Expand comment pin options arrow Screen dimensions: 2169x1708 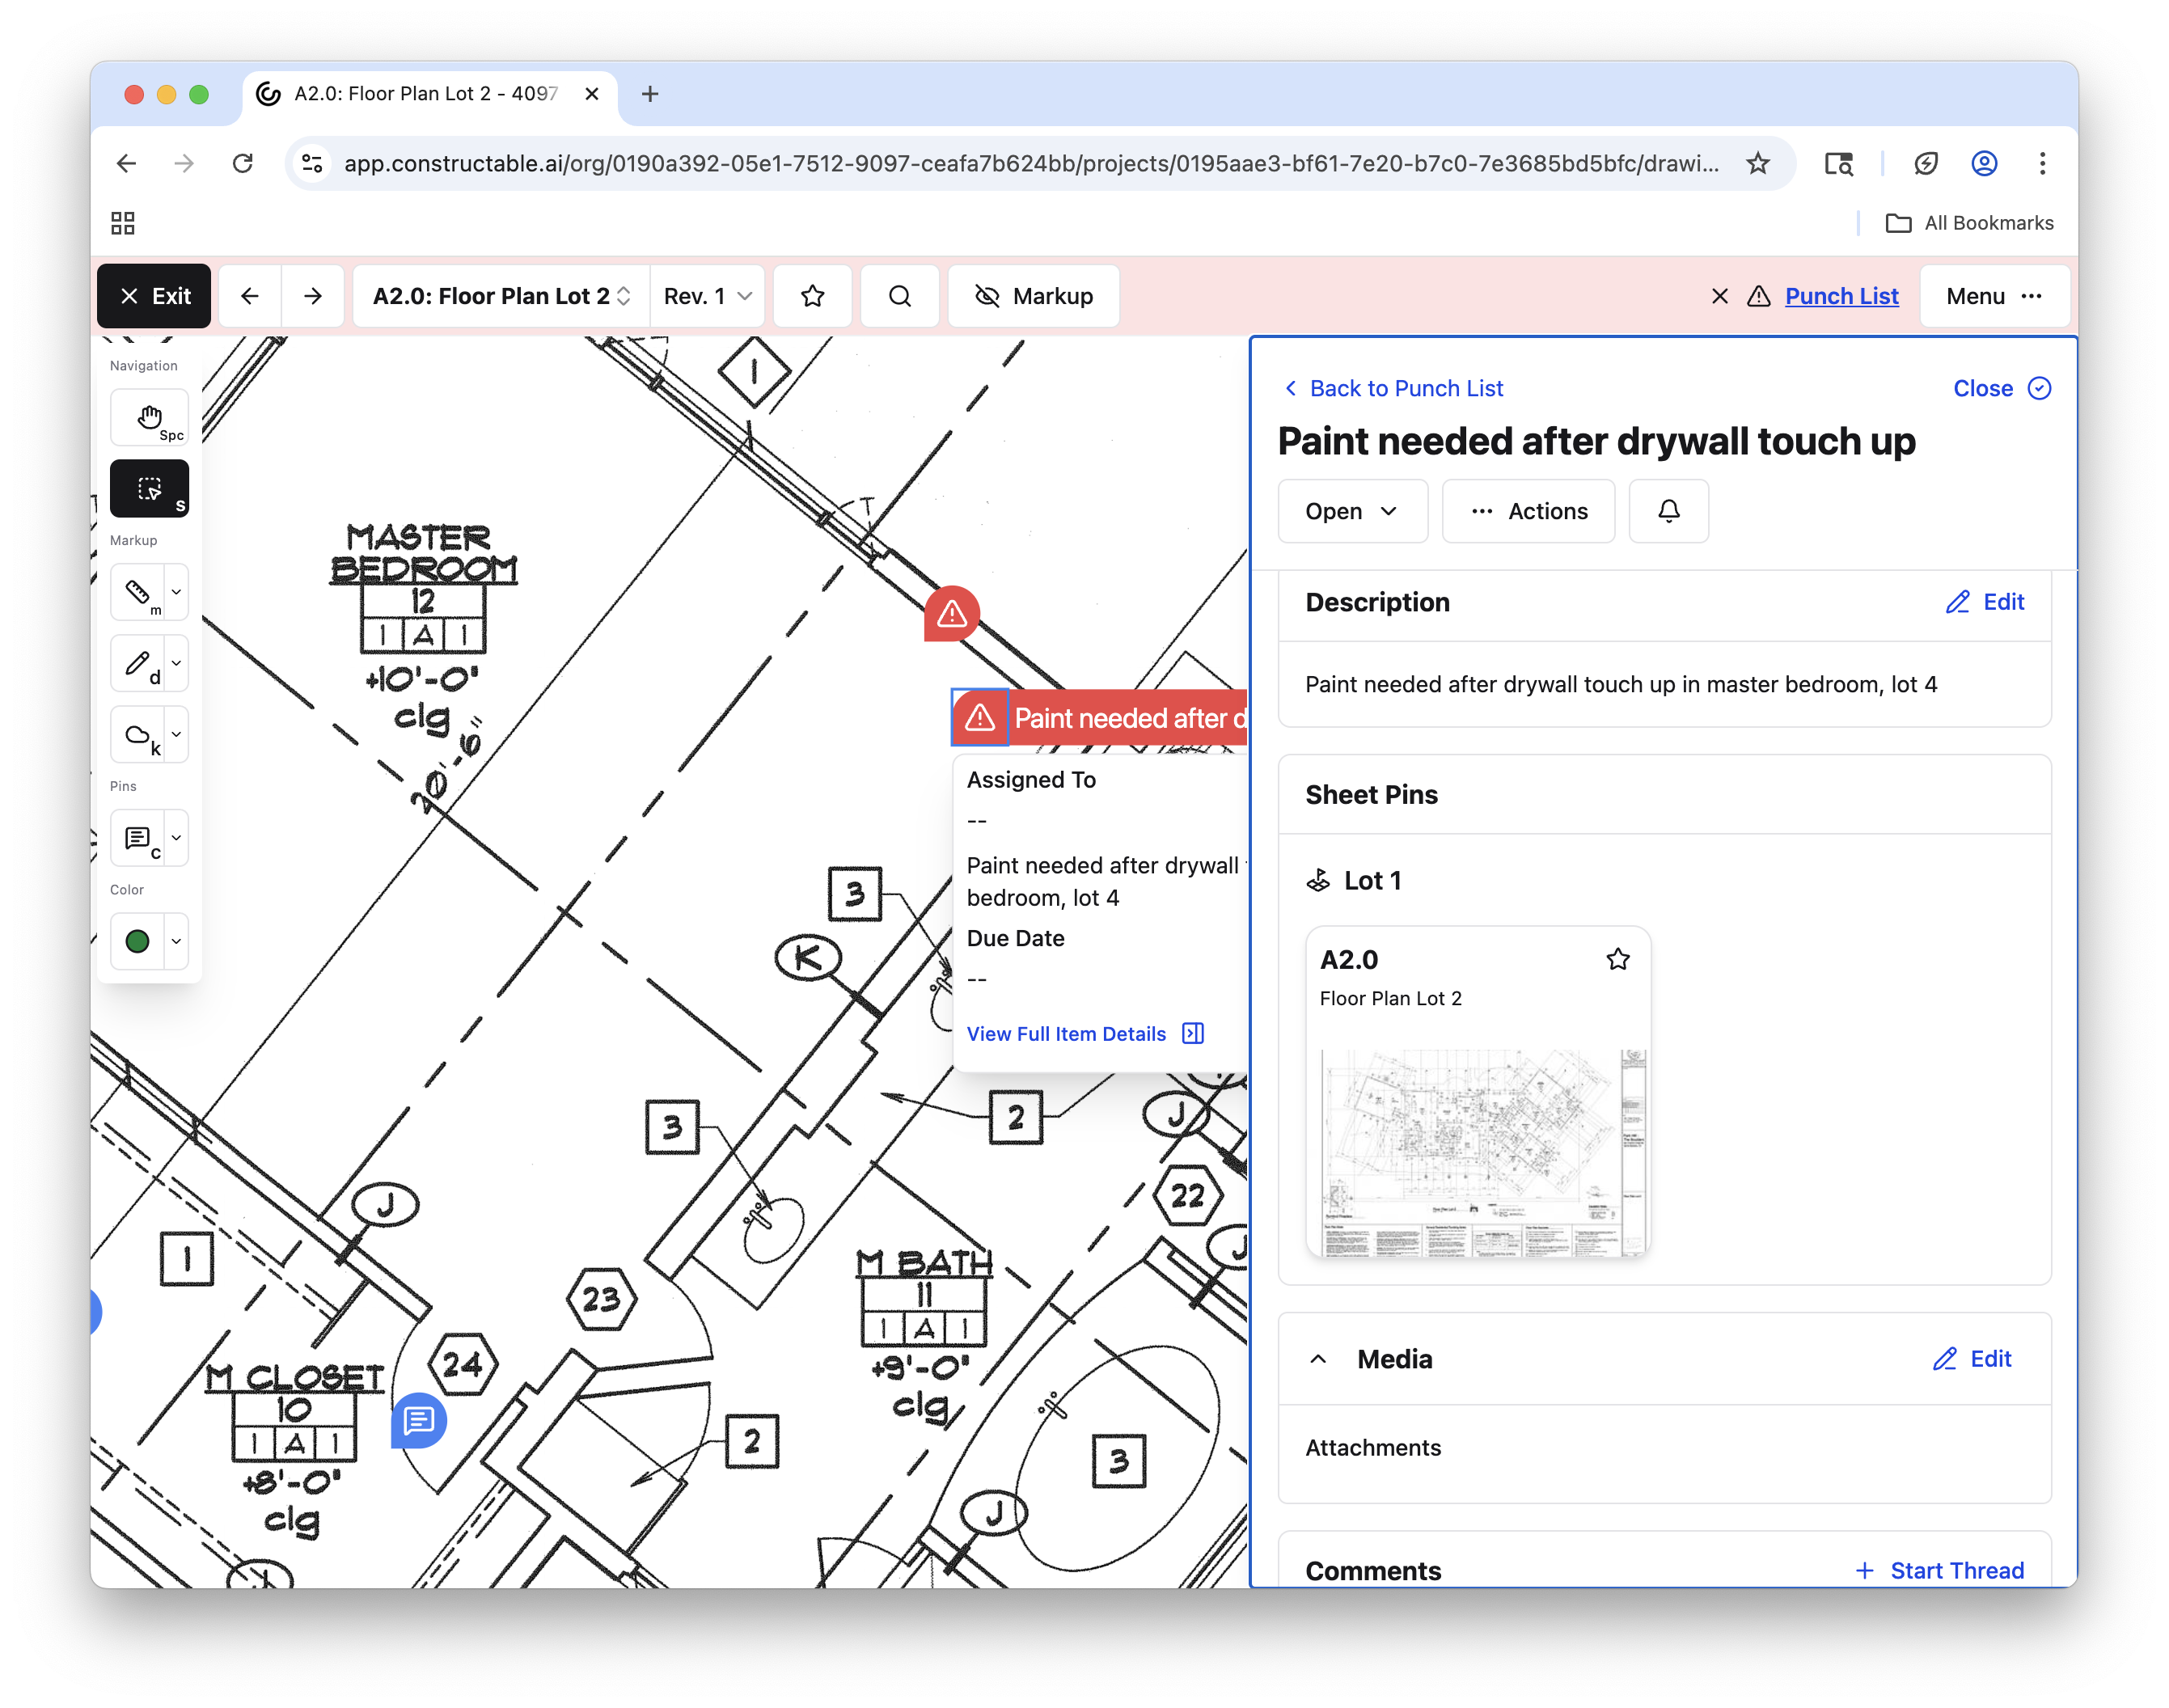pos(176,838)
